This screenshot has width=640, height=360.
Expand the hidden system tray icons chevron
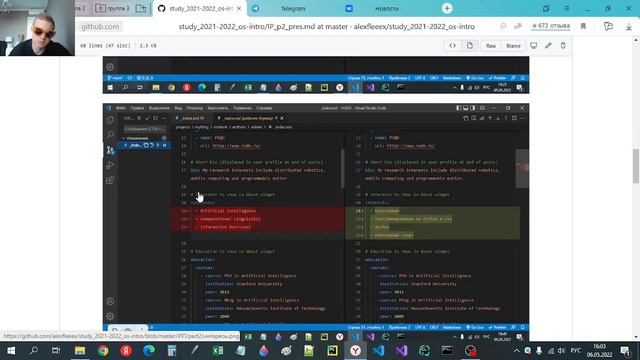pos(516,351)
